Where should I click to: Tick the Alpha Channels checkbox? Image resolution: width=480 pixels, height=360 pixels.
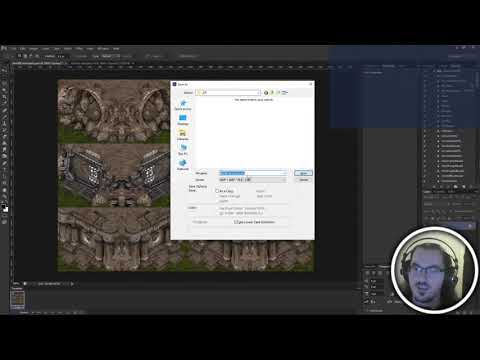point(217,196)
